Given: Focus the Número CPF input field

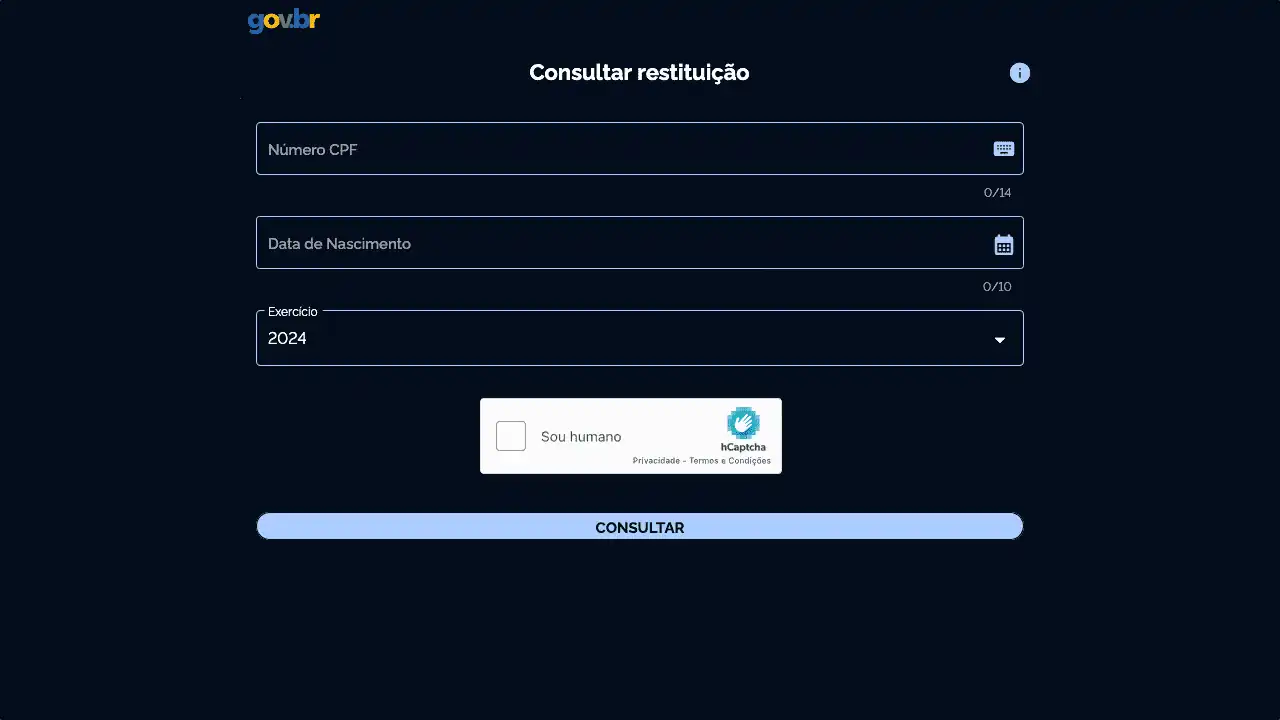Looking at the screenshot, I should (620, 149).
